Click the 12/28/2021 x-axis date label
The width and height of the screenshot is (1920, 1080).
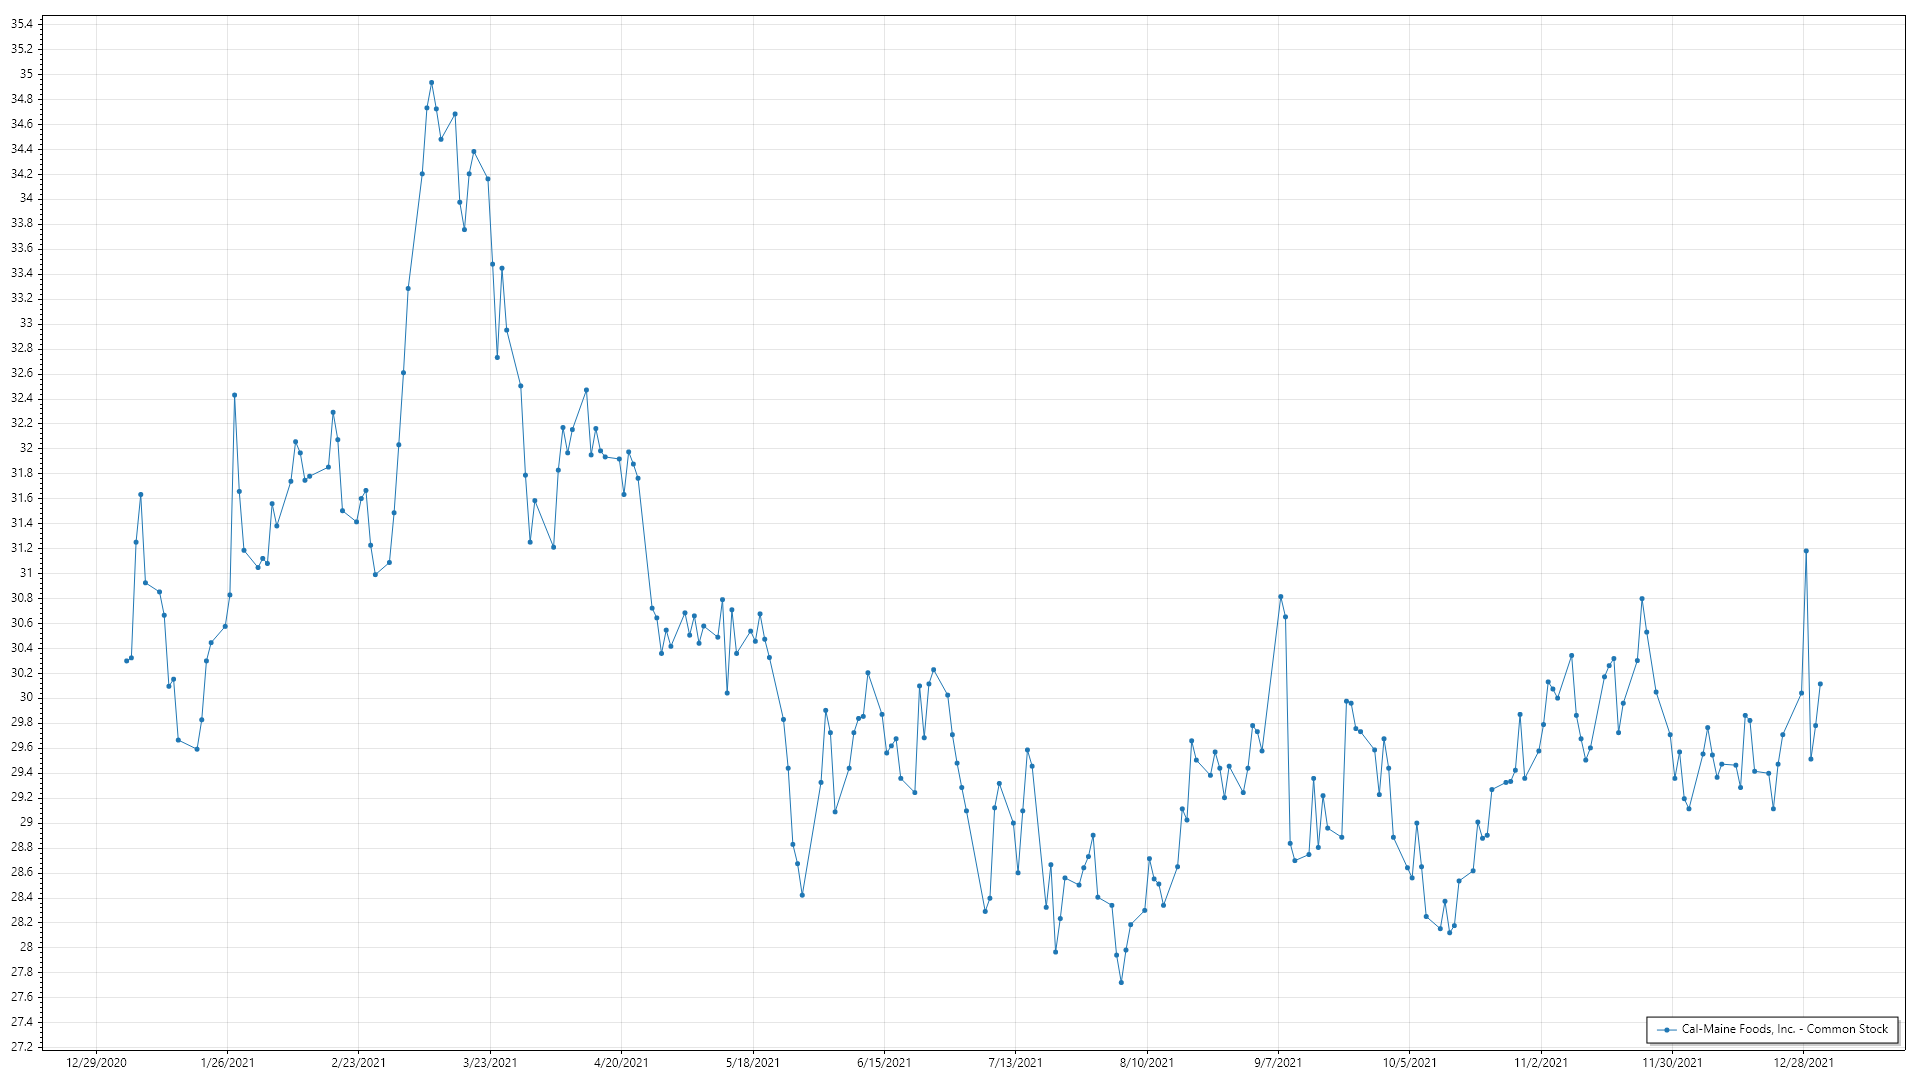click(1804, 1062)
